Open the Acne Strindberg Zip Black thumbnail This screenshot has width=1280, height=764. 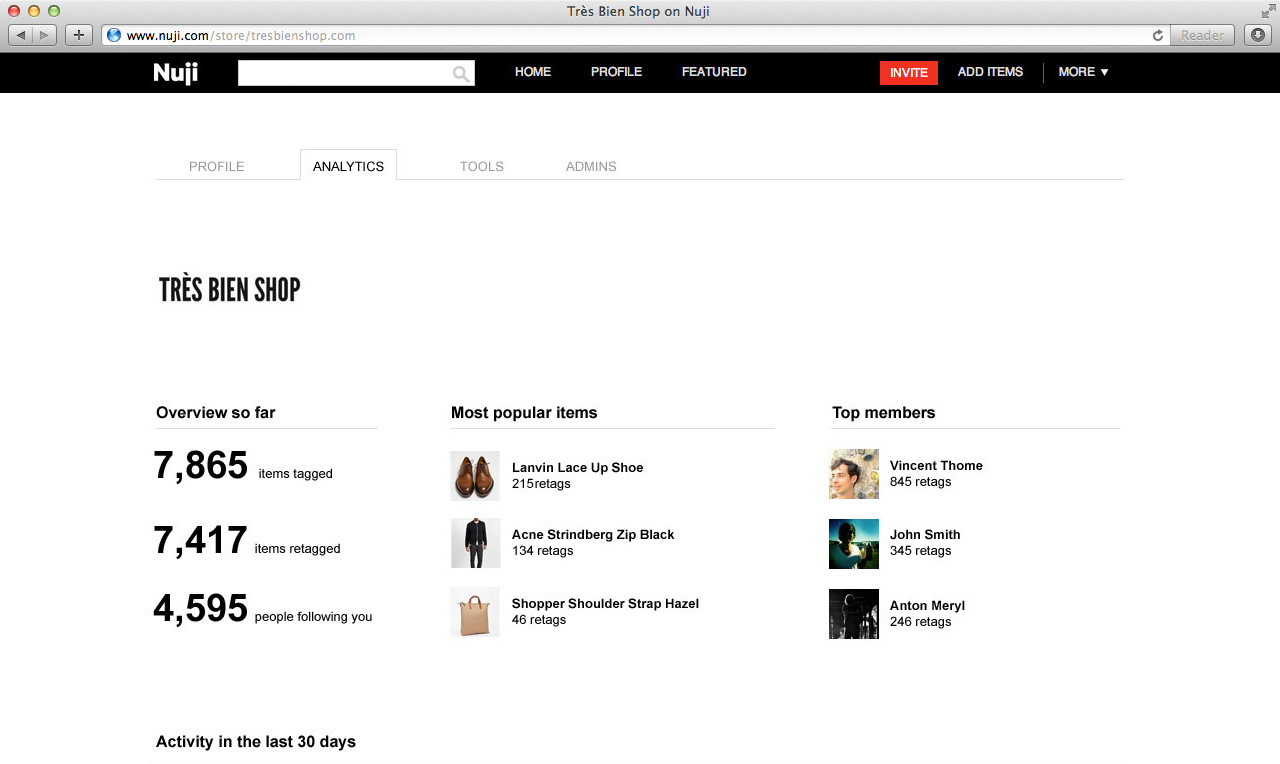coord(475,543)
